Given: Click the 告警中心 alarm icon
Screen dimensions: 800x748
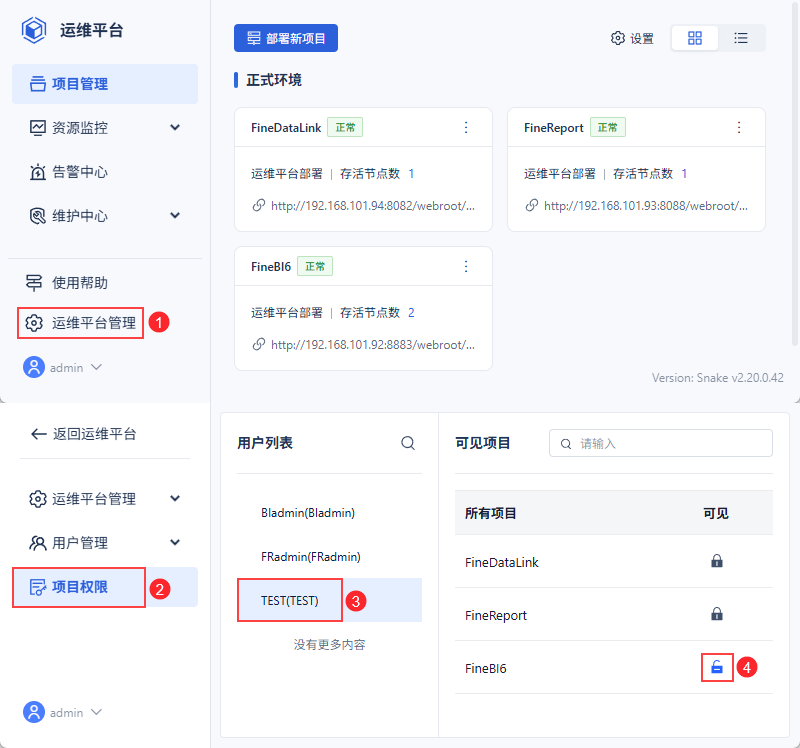Looking at the screenshot, I should click(37, 172).
